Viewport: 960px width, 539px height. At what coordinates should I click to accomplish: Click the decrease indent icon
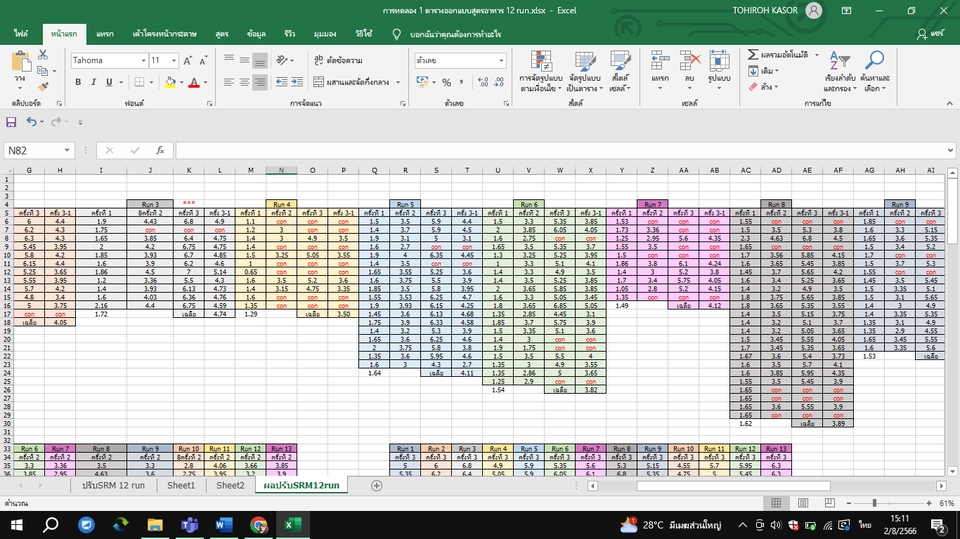(x=282, y=82)
